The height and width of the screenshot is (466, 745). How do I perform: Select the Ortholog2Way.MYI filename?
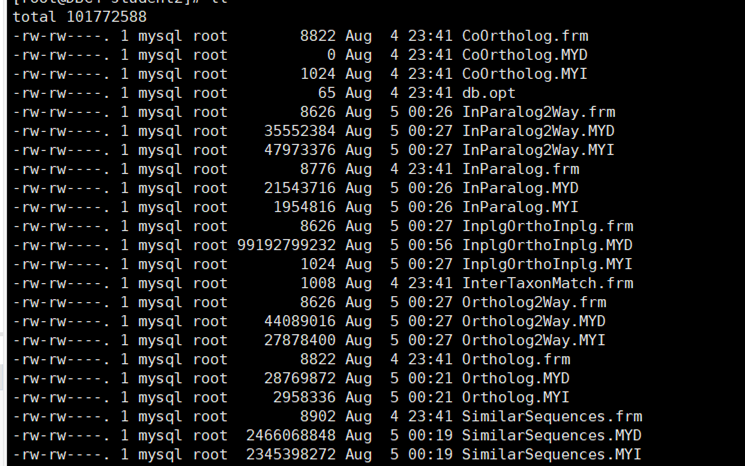click(534, 340)
